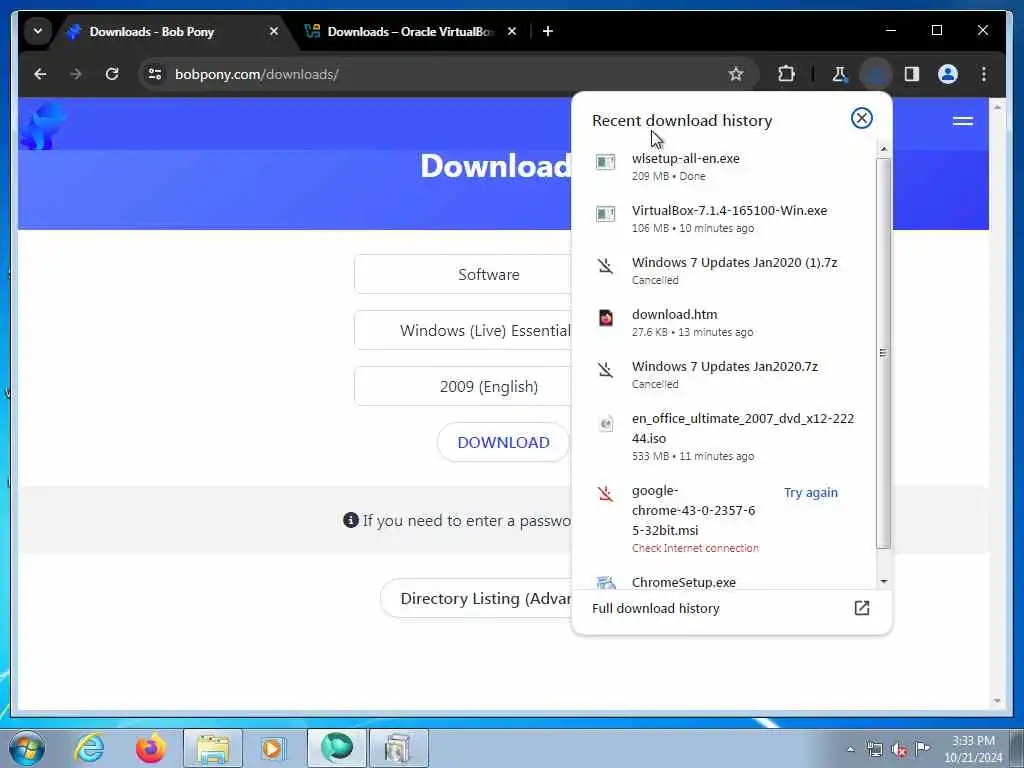Viewport: 1024px width, 768px height.
Task: Open the 2009 (English) version dropdown
Action: coord(462,387)
